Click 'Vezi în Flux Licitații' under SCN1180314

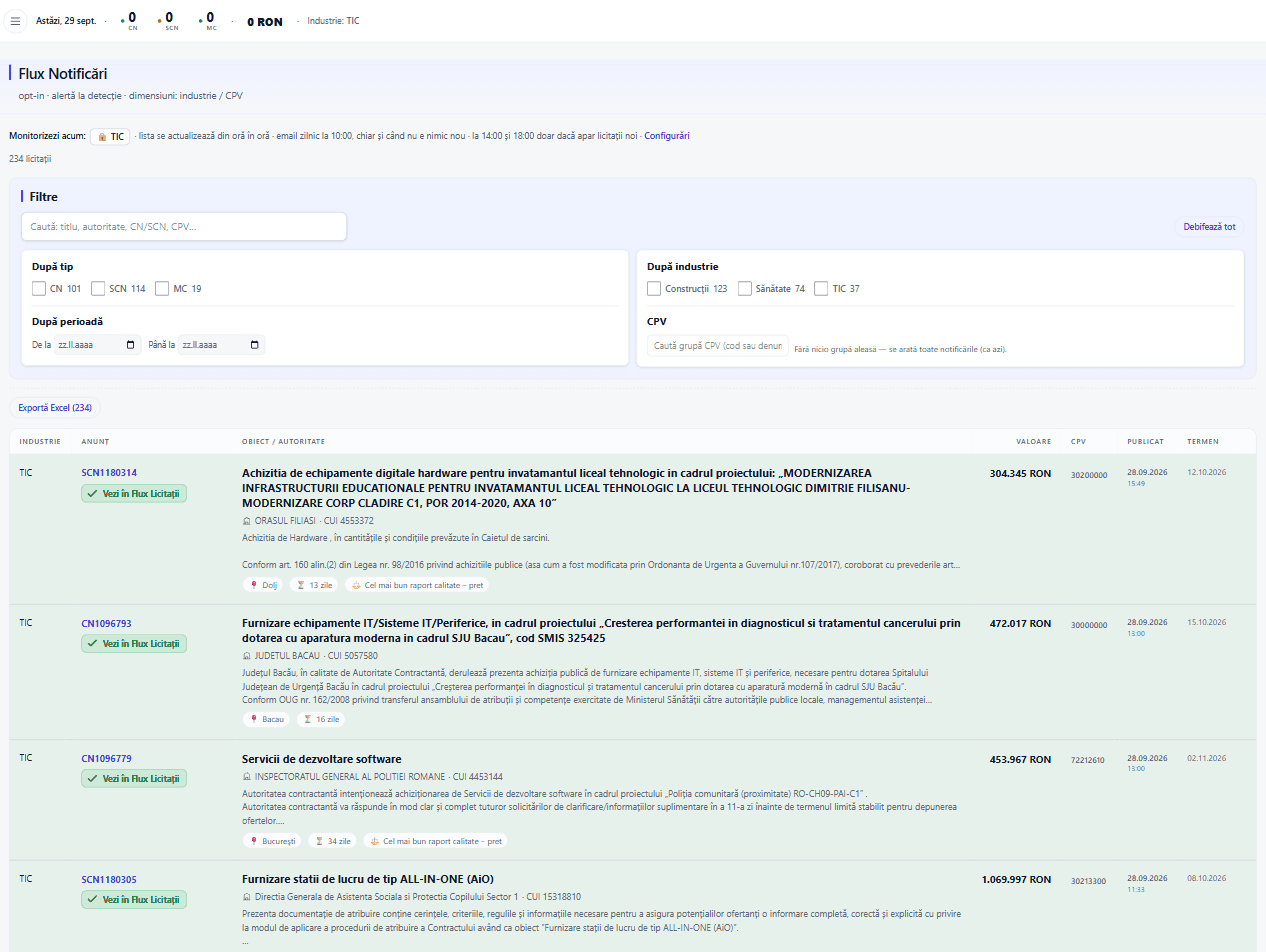pyautogui.click(x=134, y=493)
